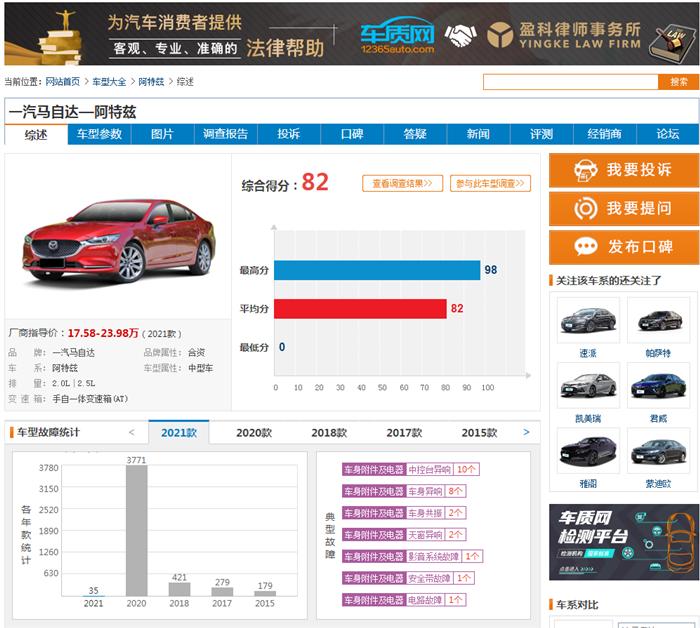The width and height of the screenshot is (700, 628).
Task: Focus the search input field
Action: pos(571,82)
